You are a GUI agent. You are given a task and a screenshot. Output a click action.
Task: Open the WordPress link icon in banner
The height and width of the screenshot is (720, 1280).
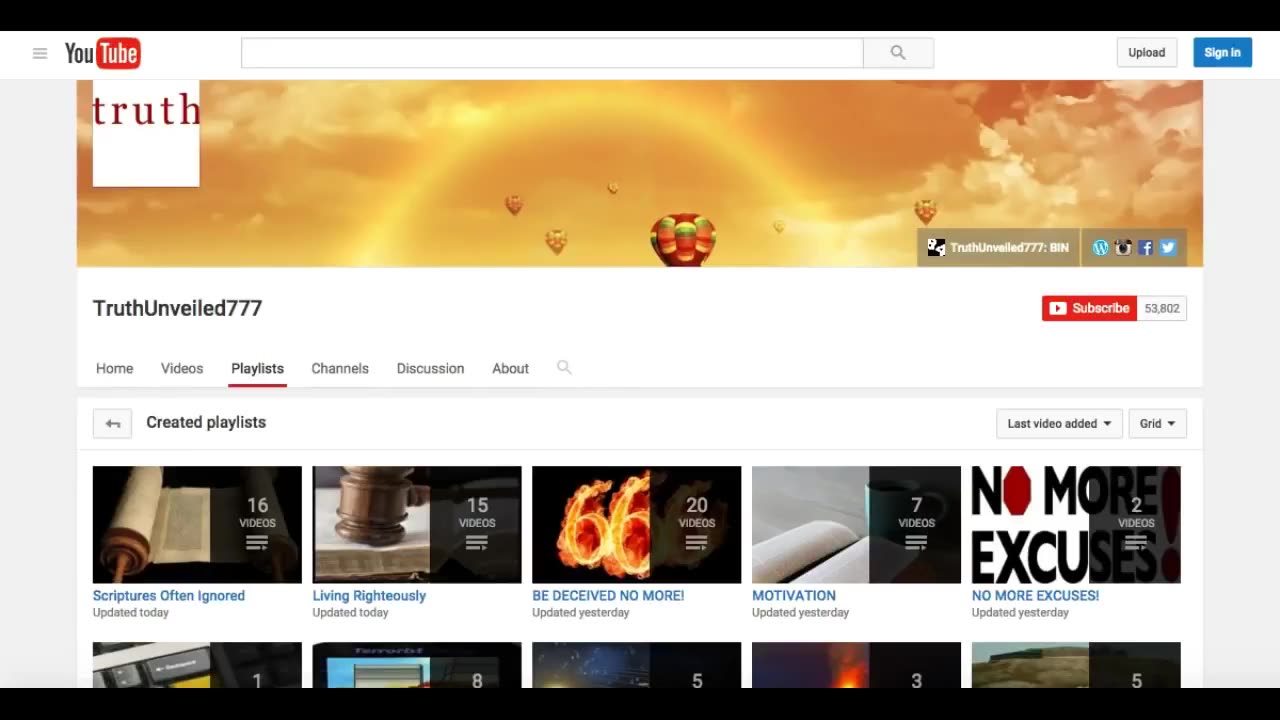click(x=1101, y=248)
